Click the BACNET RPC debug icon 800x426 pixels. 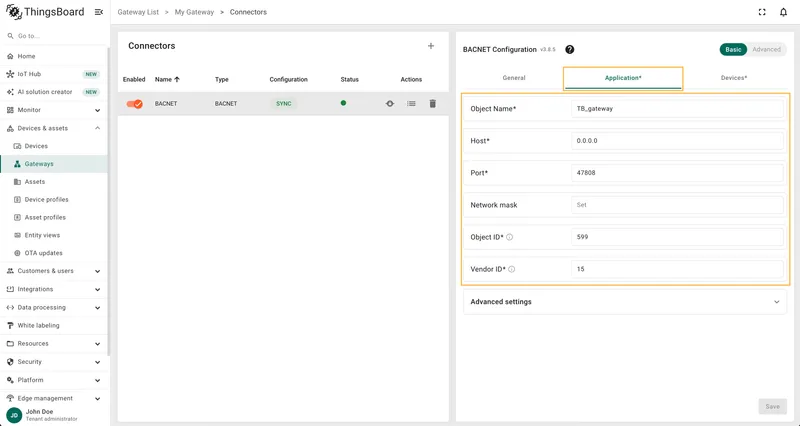390,104
